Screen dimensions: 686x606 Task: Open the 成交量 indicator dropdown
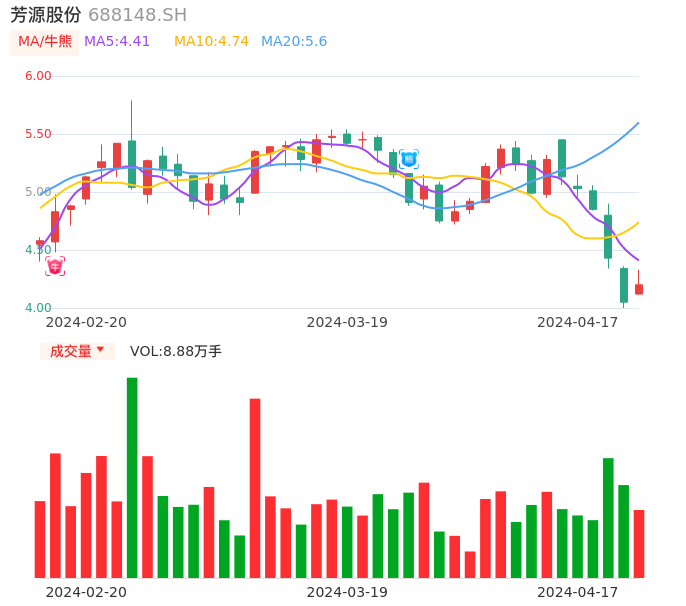pos(77,351)
